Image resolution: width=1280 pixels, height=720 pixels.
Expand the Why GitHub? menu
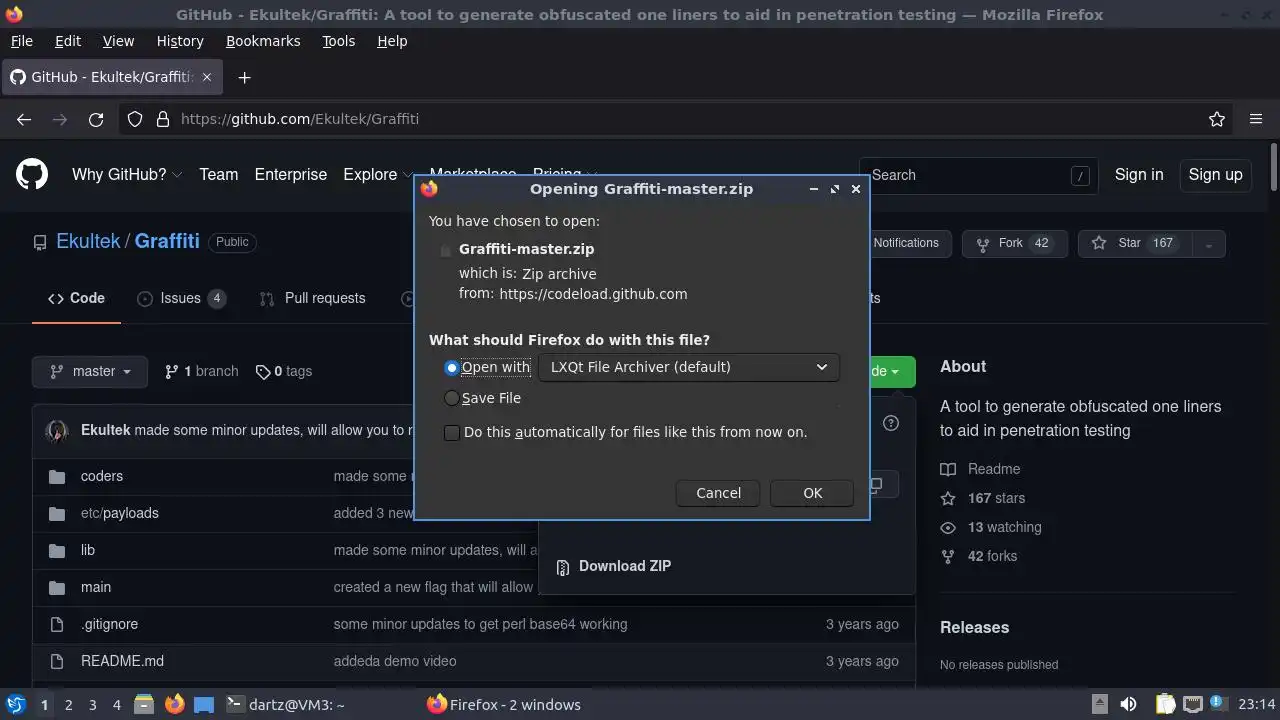[x=127, y=174]
